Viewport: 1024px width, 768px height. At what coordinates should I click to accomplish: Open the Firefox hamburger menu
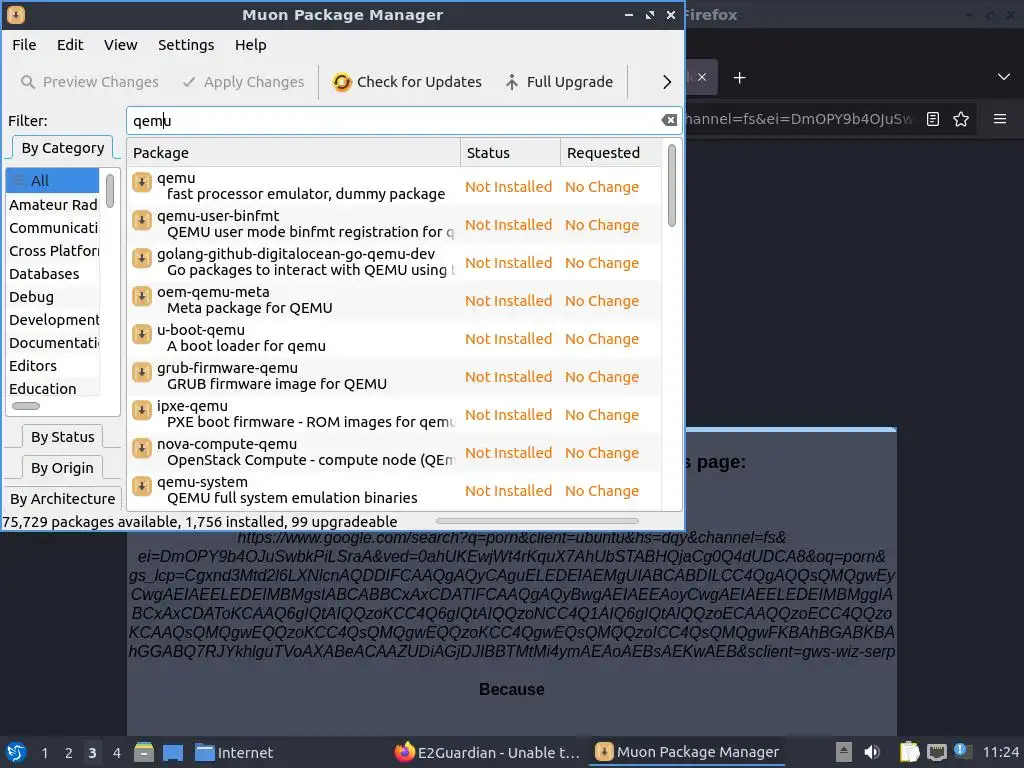point(1000,119)
